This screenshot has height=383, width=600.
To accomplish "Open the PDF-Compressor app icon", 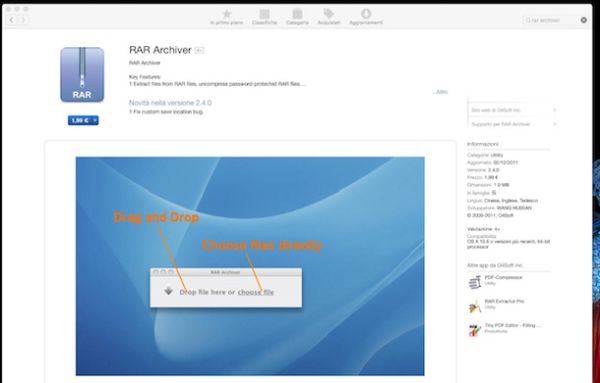I will pos(475,282).
